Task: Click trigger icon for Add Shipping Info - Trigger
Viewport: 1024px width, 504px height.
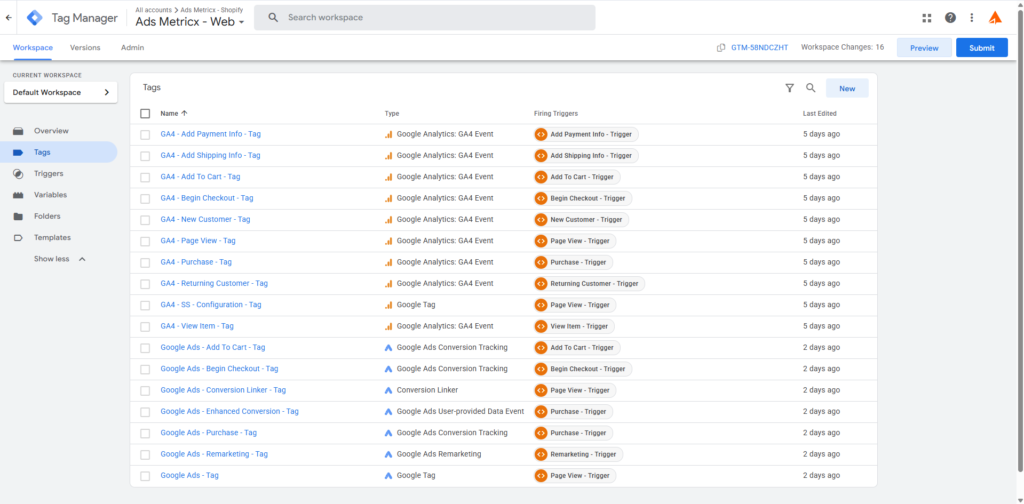Action: (x=541, y=156)
